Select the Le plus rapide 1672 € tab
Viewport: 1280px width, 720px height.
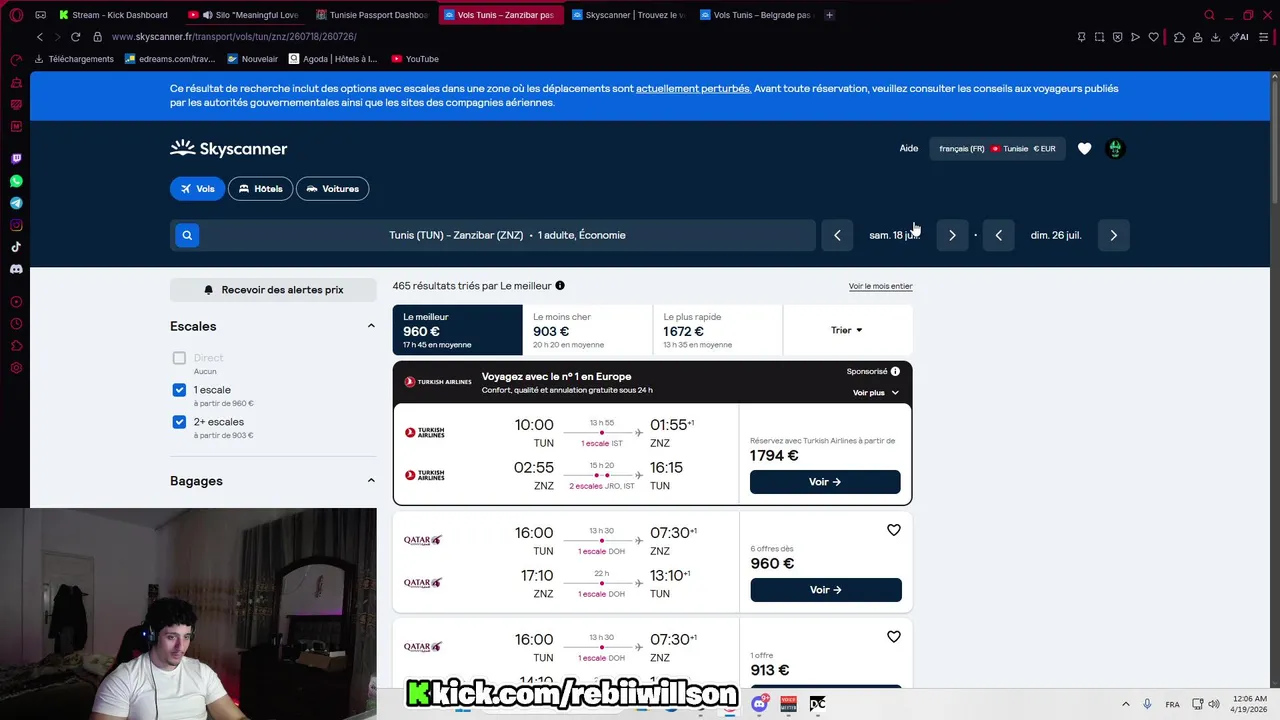[717, 330]
